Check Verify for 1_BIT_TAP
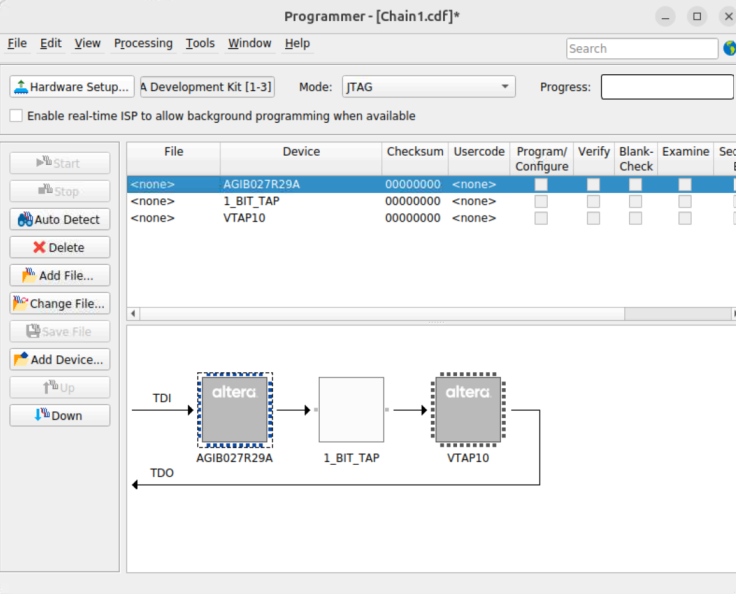This screenshot has height=594, width=736. (x=593, y=201)
